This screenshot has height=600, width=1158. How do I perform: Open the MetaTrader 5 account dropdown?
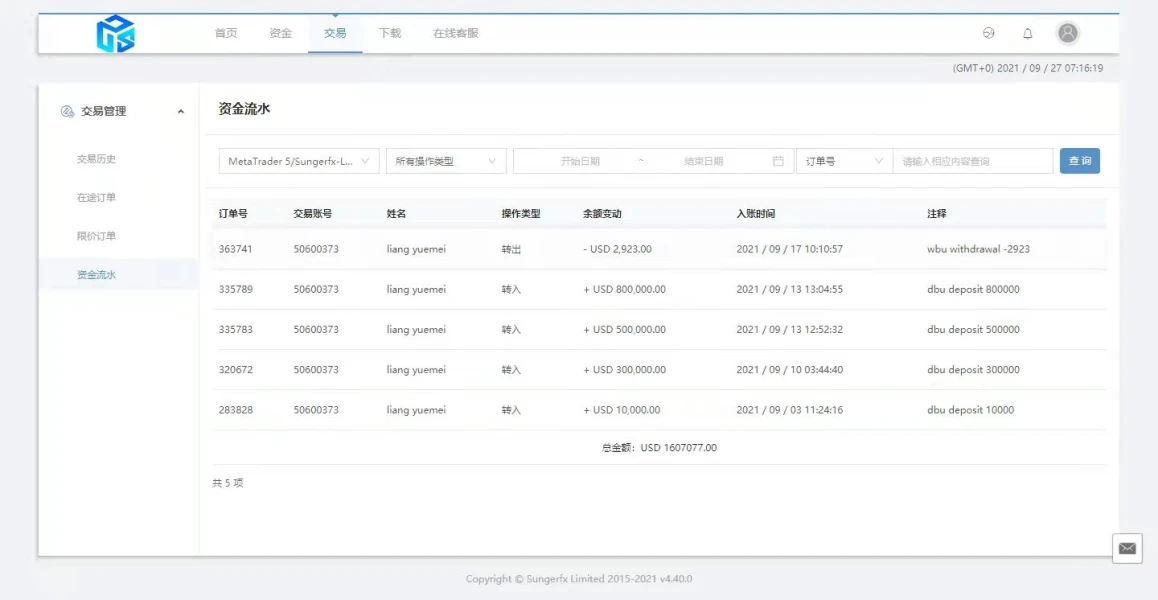click(298, 161)
